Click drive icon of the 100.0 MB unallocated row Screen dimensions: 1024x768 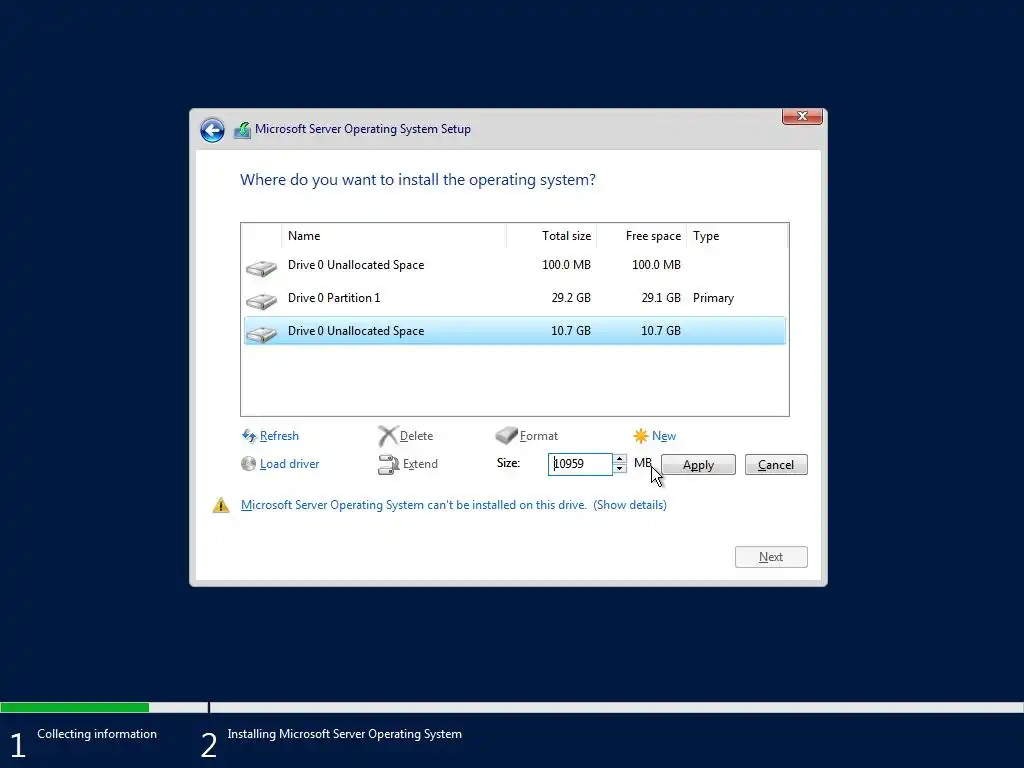261,268
